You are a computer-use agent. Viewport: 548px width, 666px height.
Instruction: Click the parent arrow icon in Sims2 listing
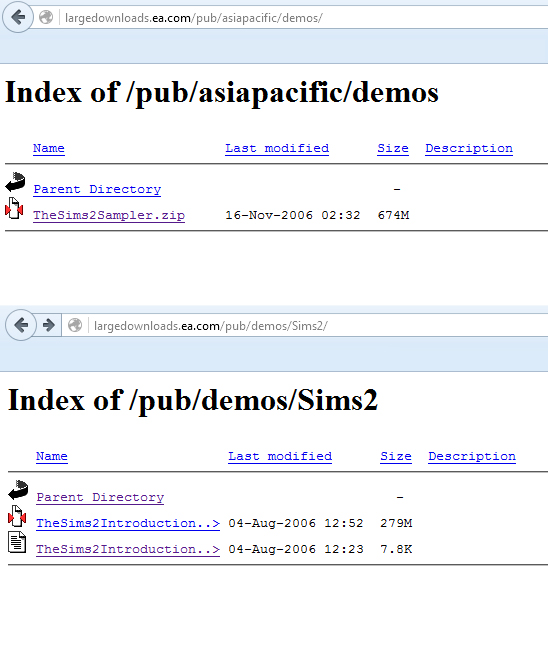[x=18, y=490]
